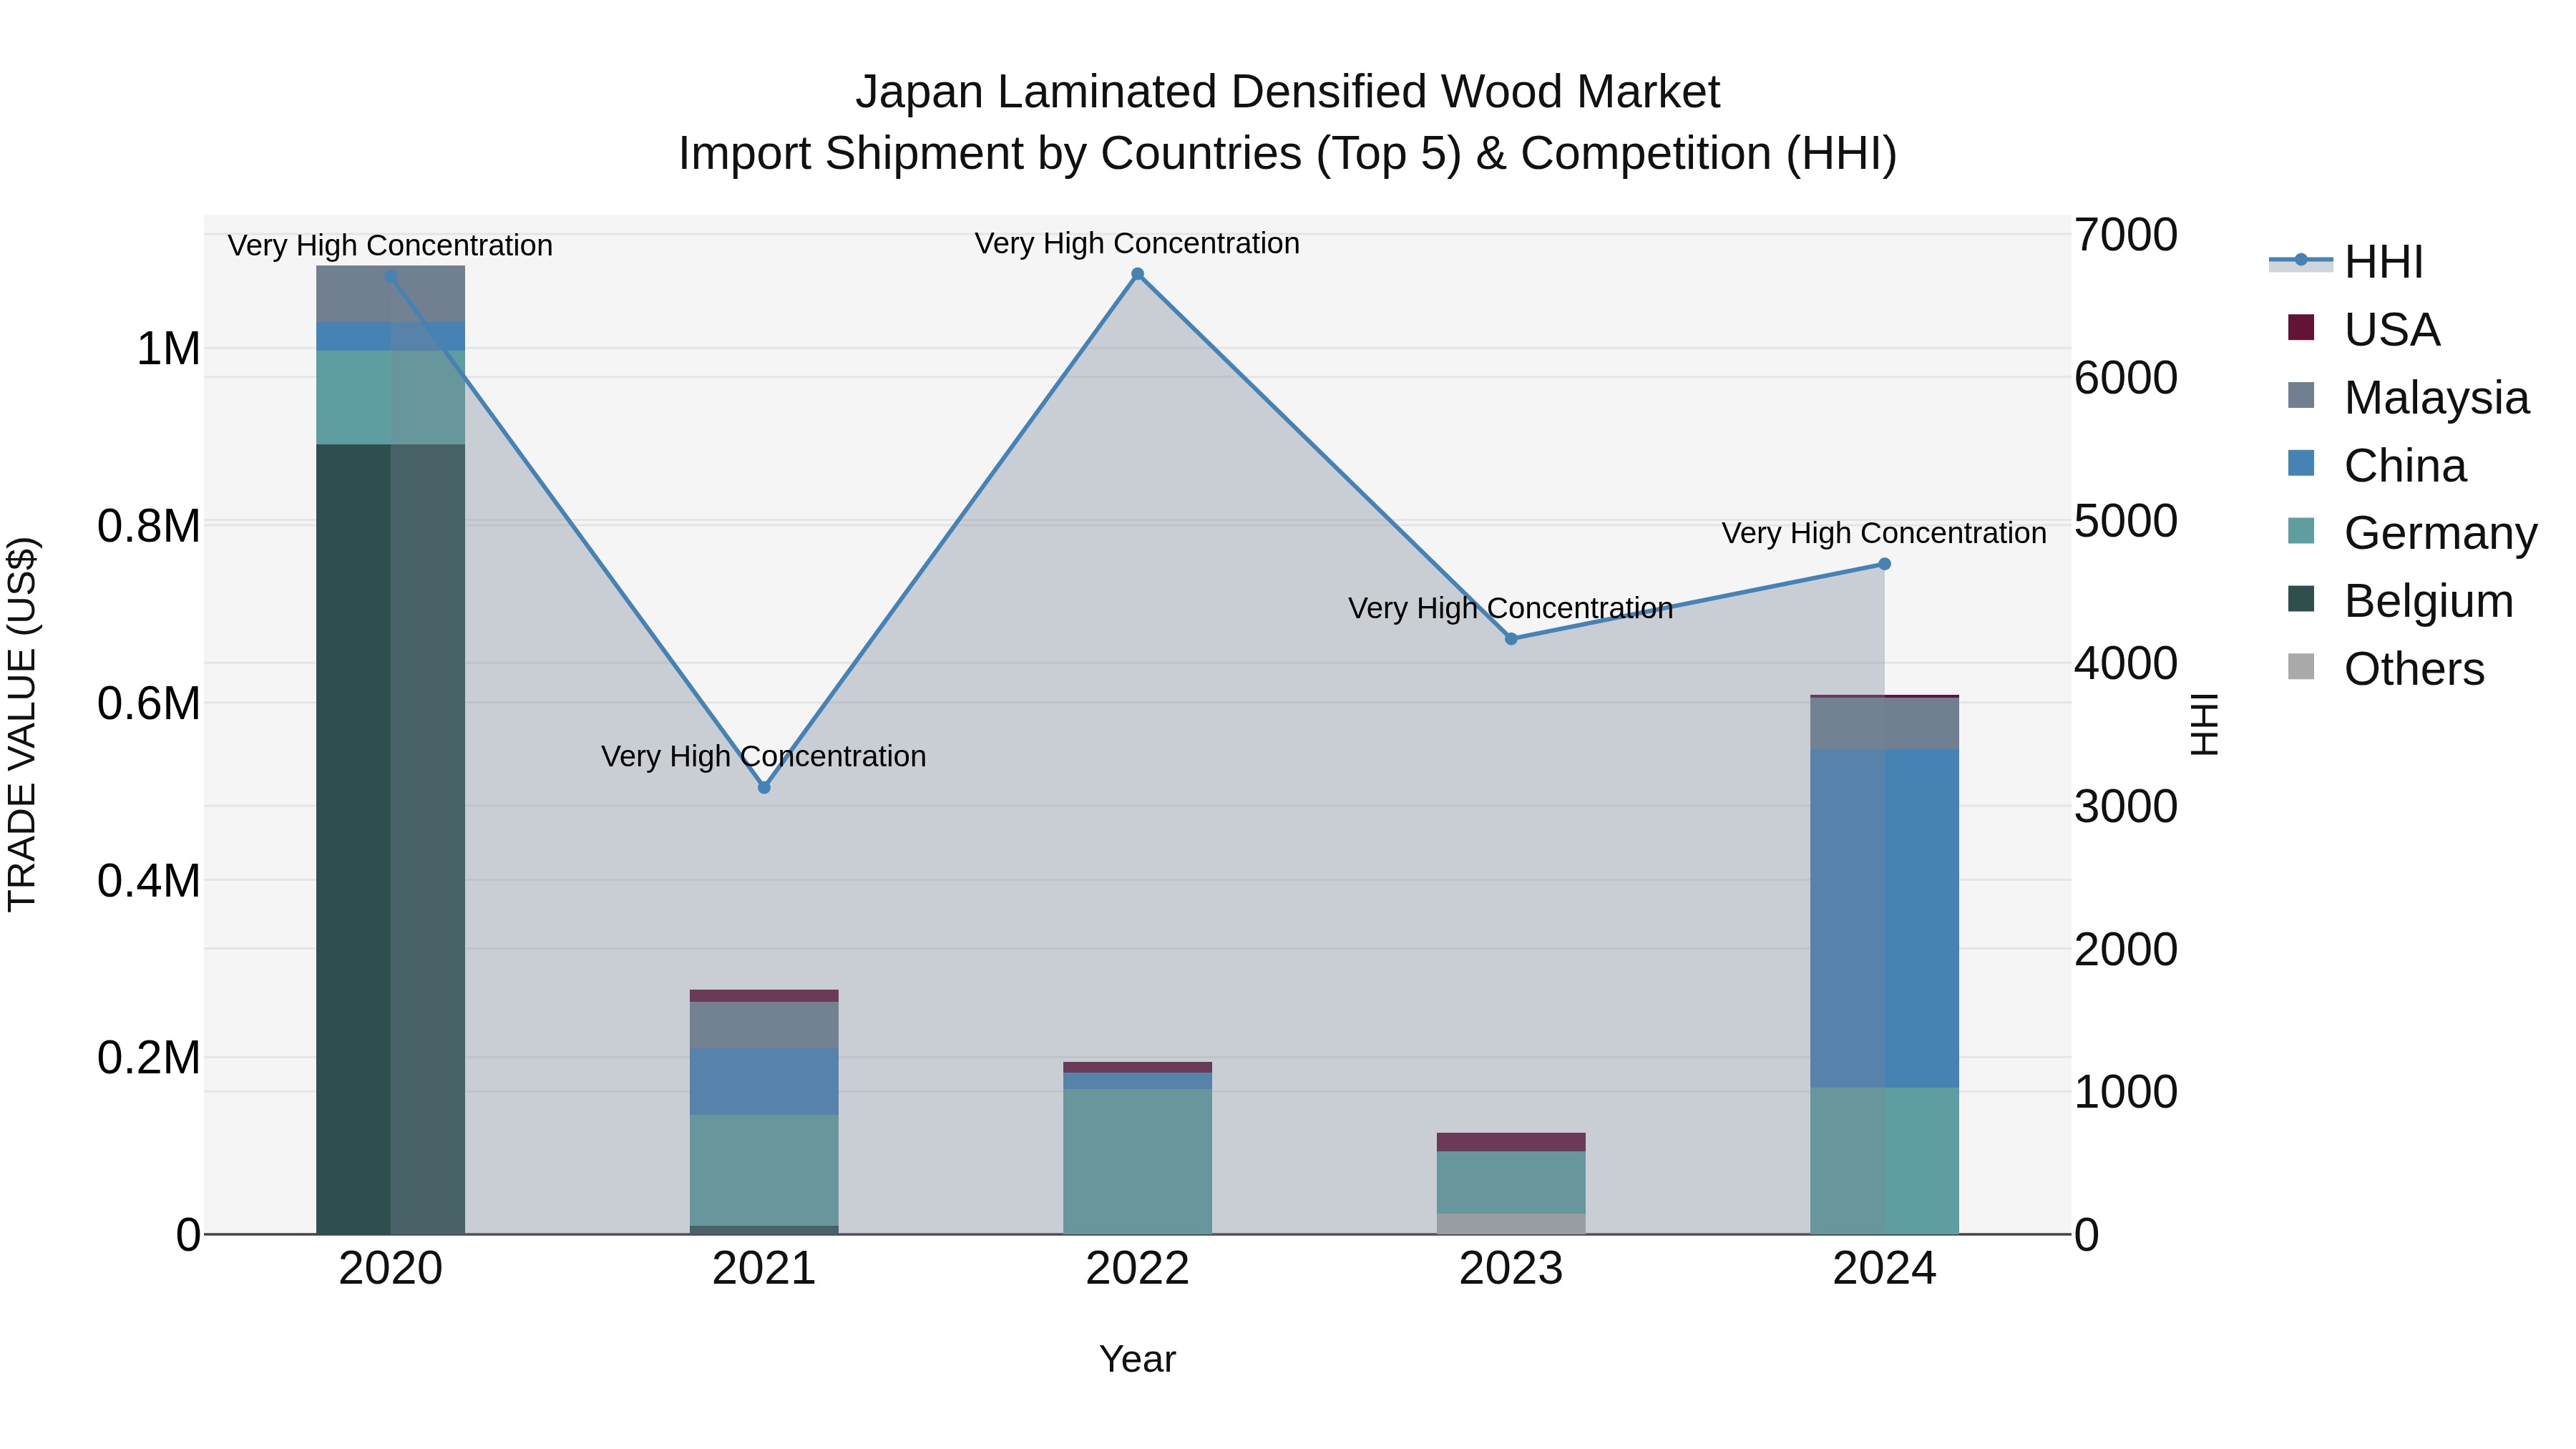Screen dimensions: 2576x1449
Task: Click the 2021 x-axis label
Action: point(764,1269)
